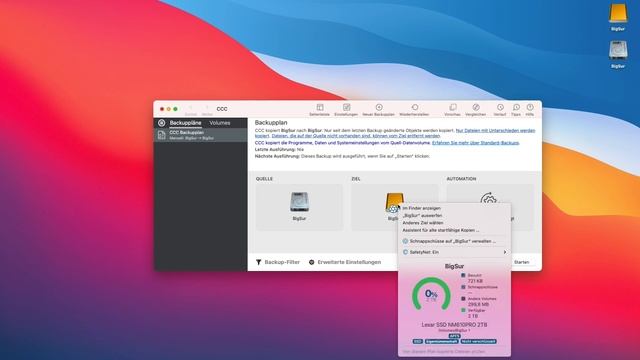Click the gear icon beside Erweiterte Einstellungen
Screen dimensions: 640x360
point(311,262)
